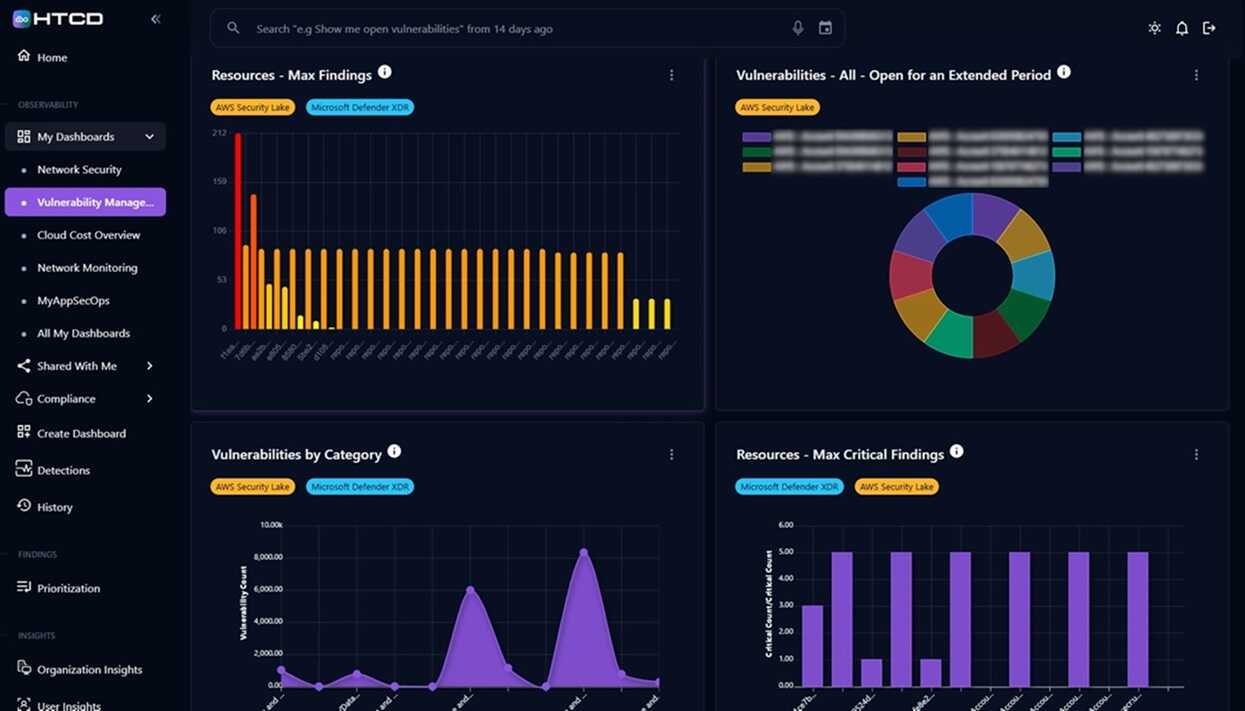Toggle the AWS Security Lake source filter
This screenshot has width=1245, height=711.
click(252, 107)
